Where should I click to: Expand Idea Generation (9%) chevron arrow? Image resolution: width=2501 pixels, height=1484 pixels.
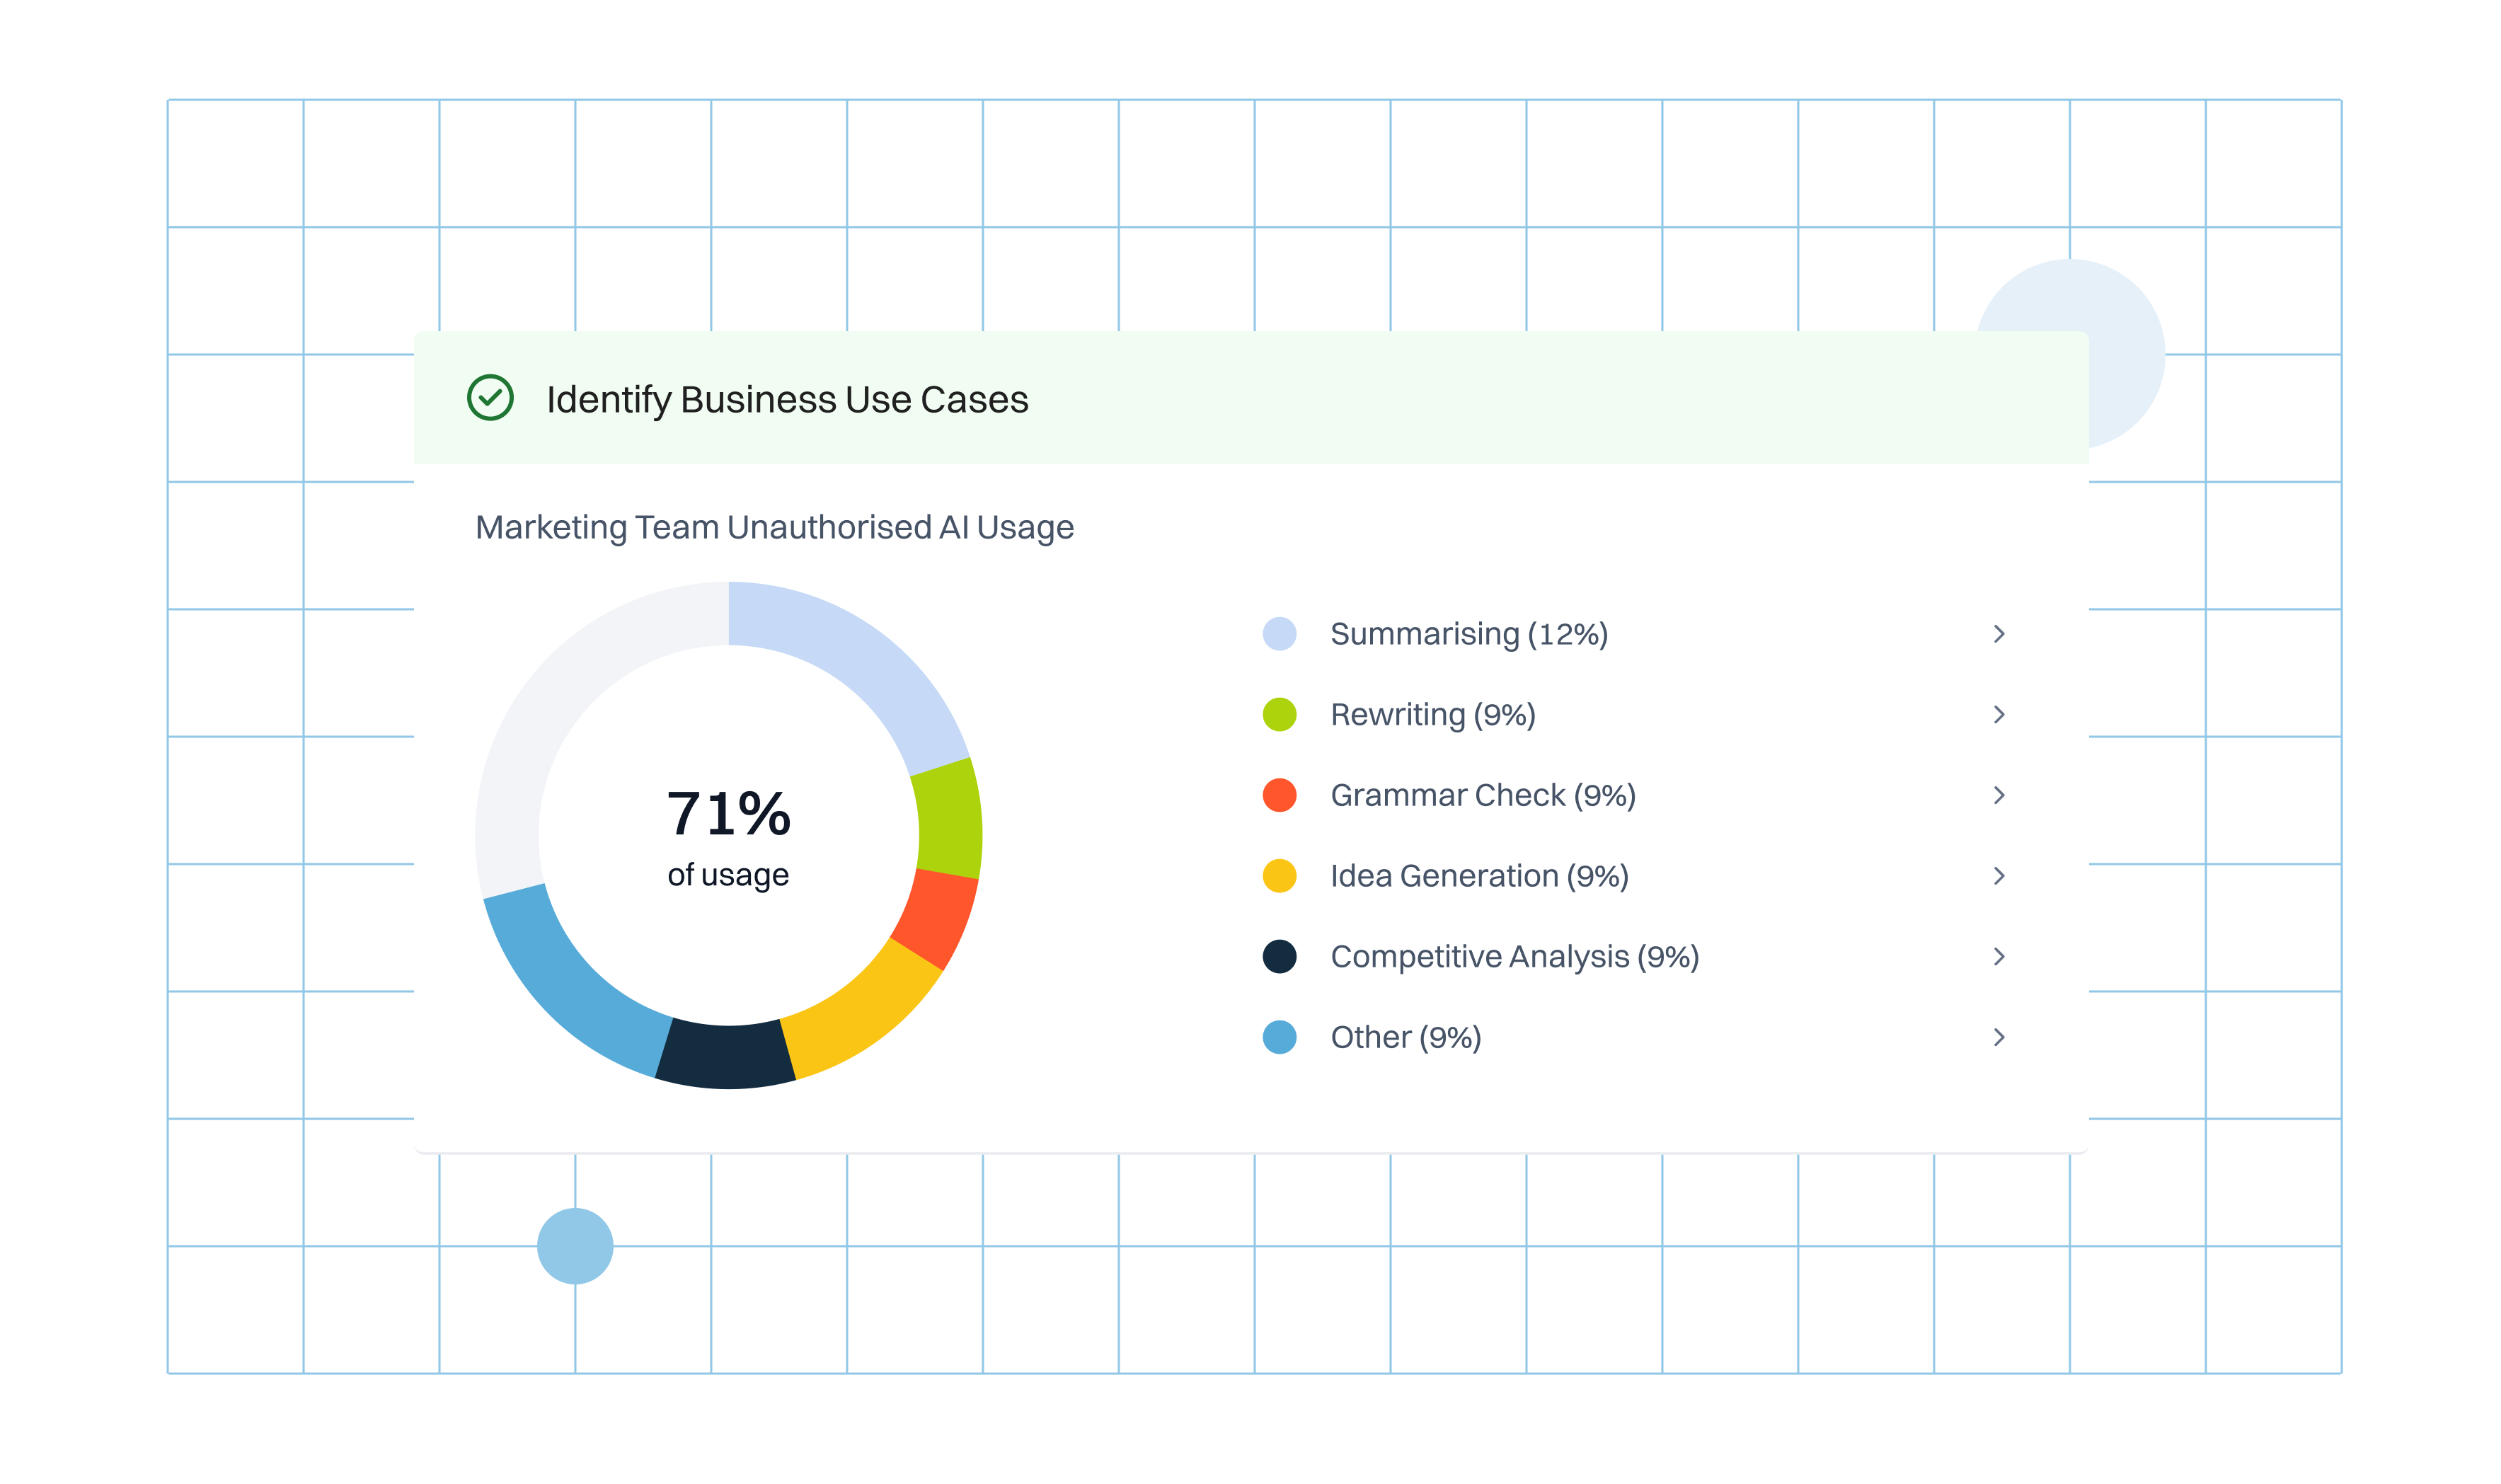(1998, 876)
